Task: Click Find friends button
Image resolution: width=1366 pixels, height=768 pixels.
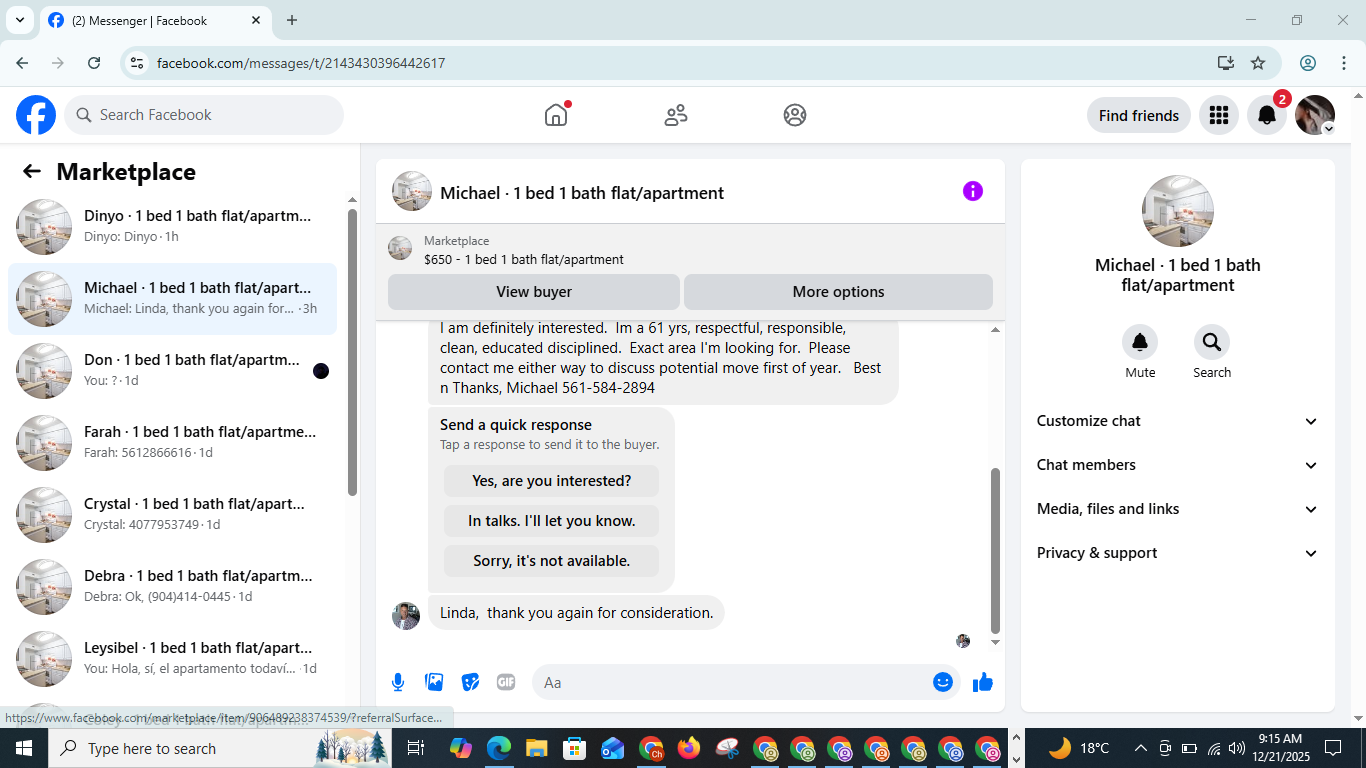Action: (1139, 115)
